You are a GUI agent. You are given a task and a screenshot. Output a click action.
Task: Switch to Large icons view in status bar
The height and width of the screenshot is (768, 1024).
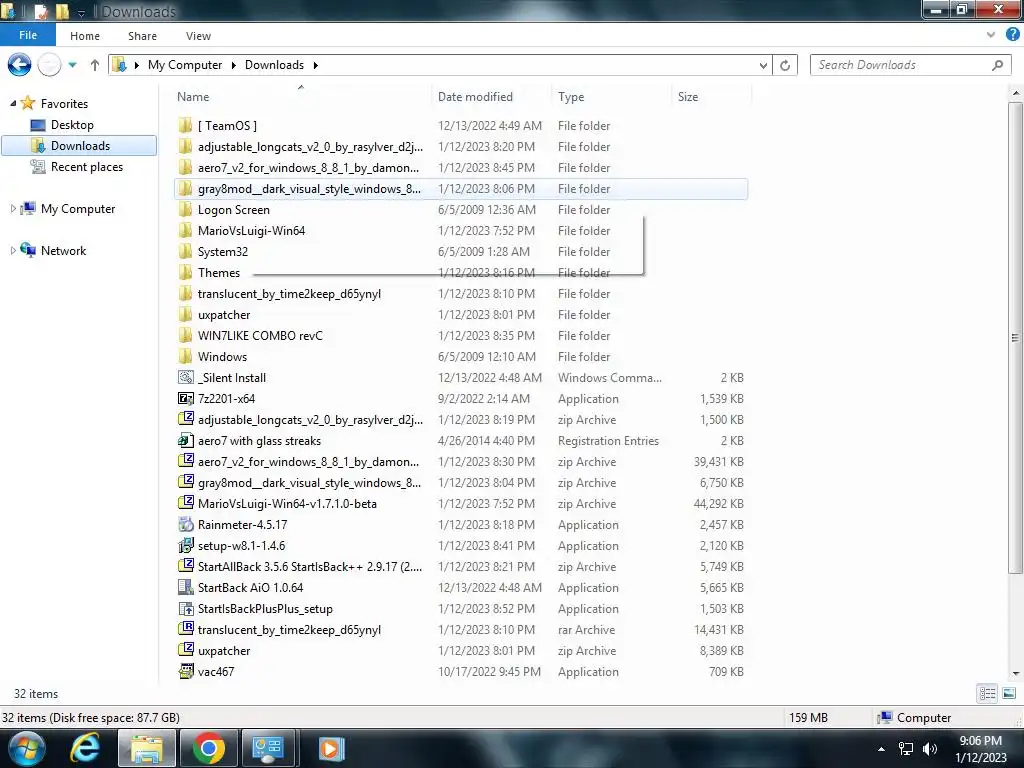click(x=1009, y=694)
